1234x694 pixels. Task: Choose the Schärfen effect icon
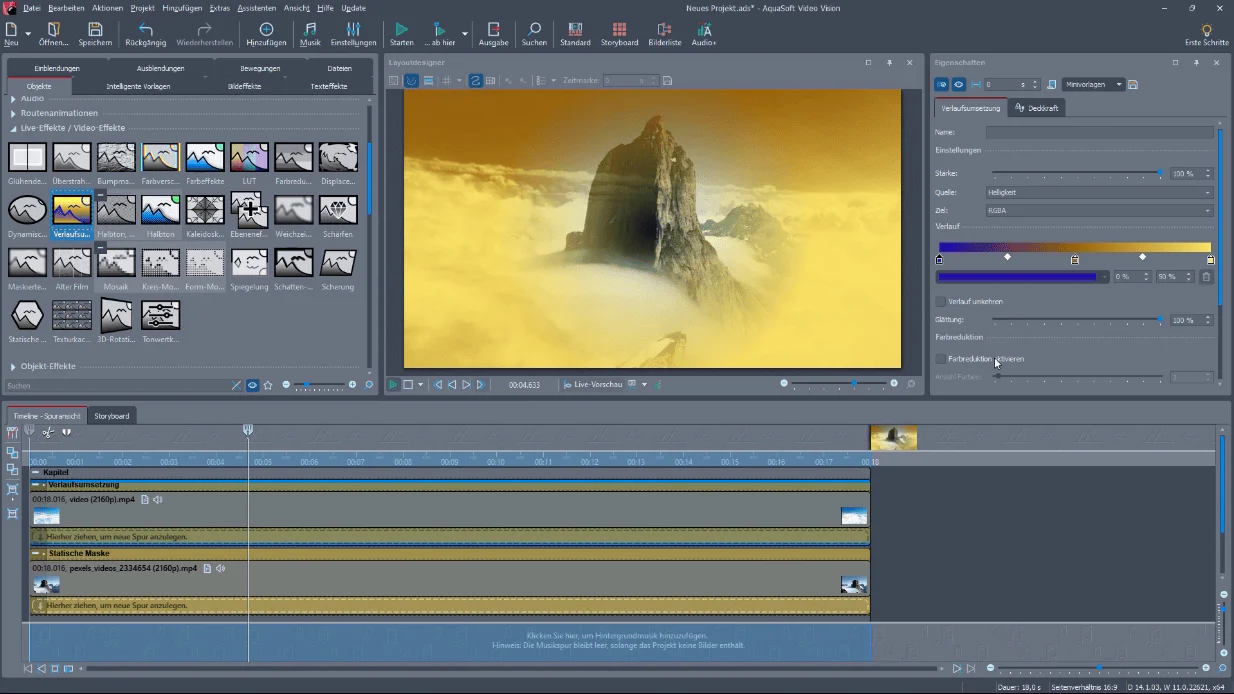338,209
